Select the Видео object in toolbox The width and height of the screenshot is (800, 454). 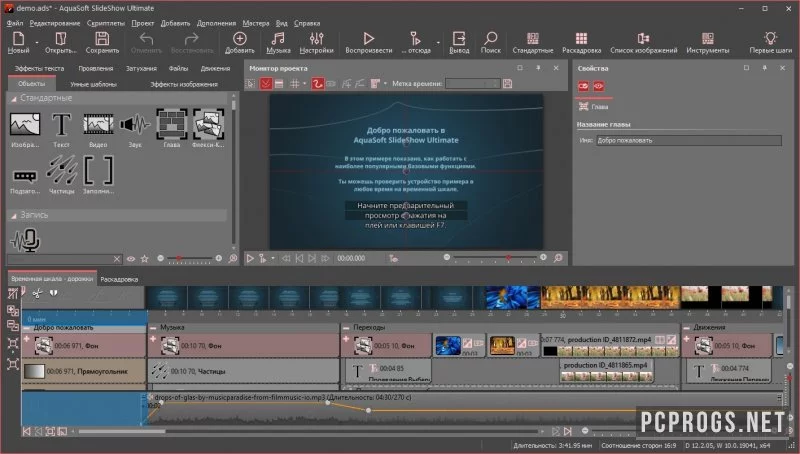coord(98,124)
